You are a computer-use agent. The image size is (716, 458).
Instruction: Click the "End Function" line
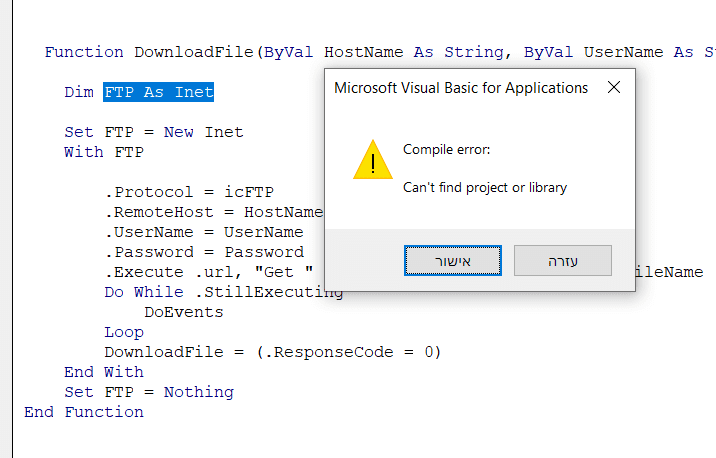(x=84, y=412)
